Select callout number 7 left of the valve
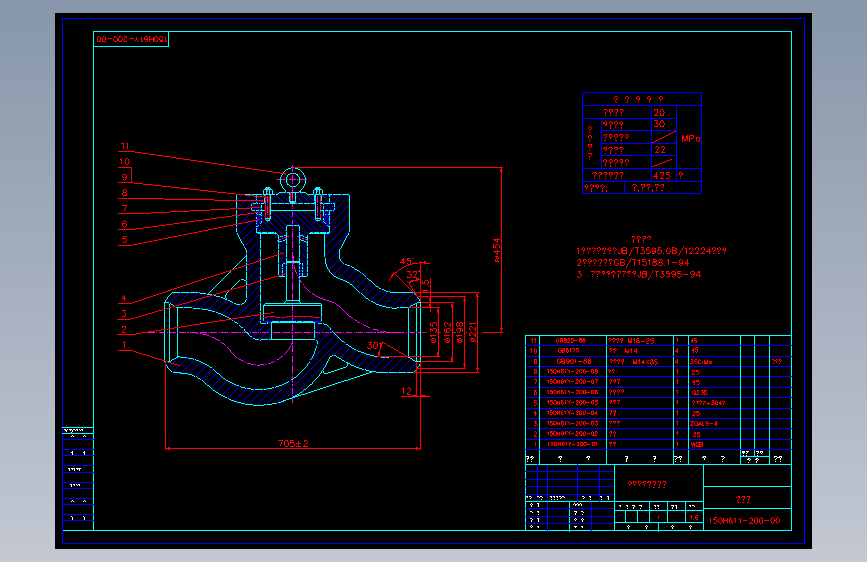 tap(125, 208)
